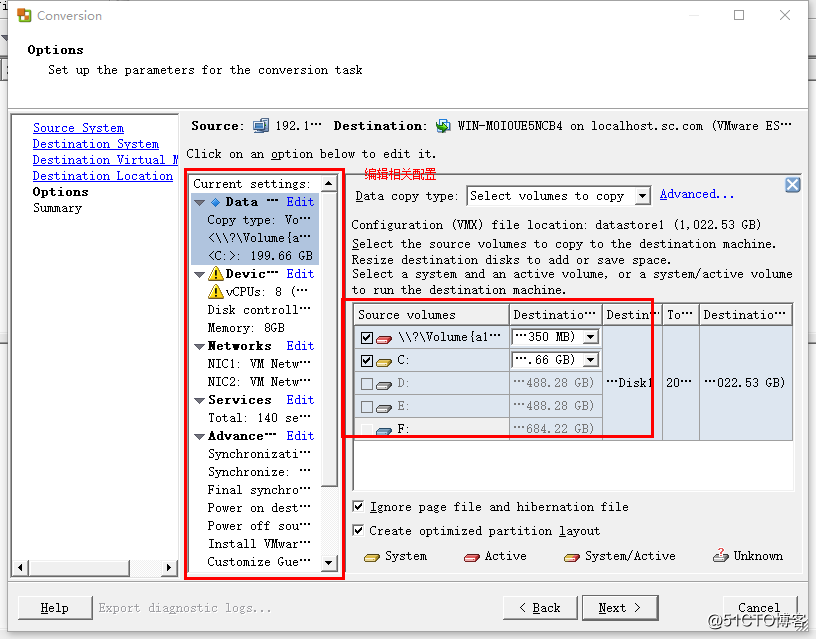Go to Destination Location step
This screenshot has height=639, width=816.
tap(103, 176)
